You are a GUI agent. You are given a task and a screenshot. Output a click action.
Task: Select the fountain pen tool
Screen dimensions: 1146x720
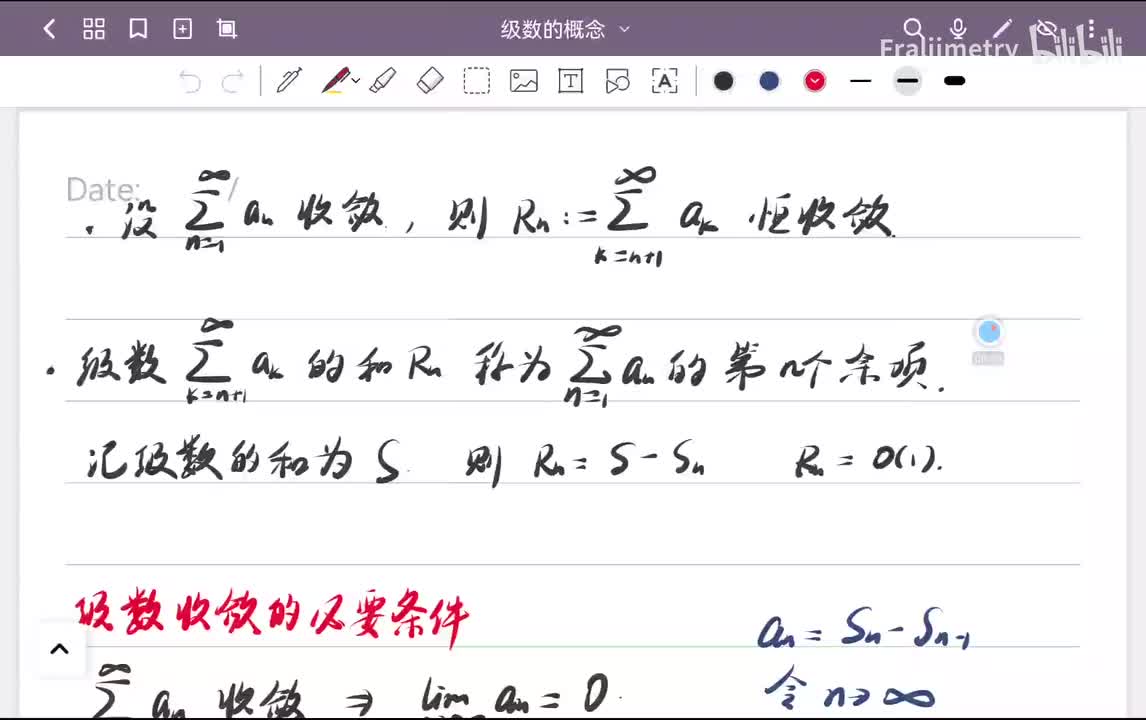click(x=289, y=80)
